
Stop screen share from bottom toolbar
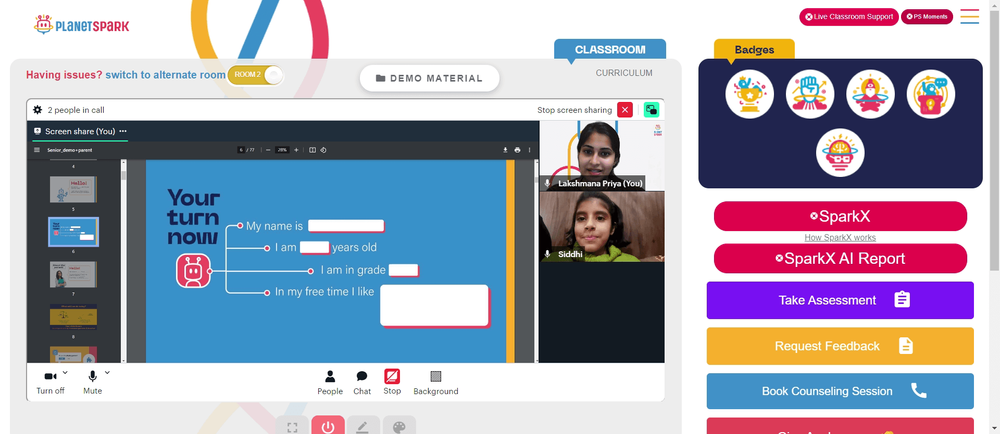point(392,382)
